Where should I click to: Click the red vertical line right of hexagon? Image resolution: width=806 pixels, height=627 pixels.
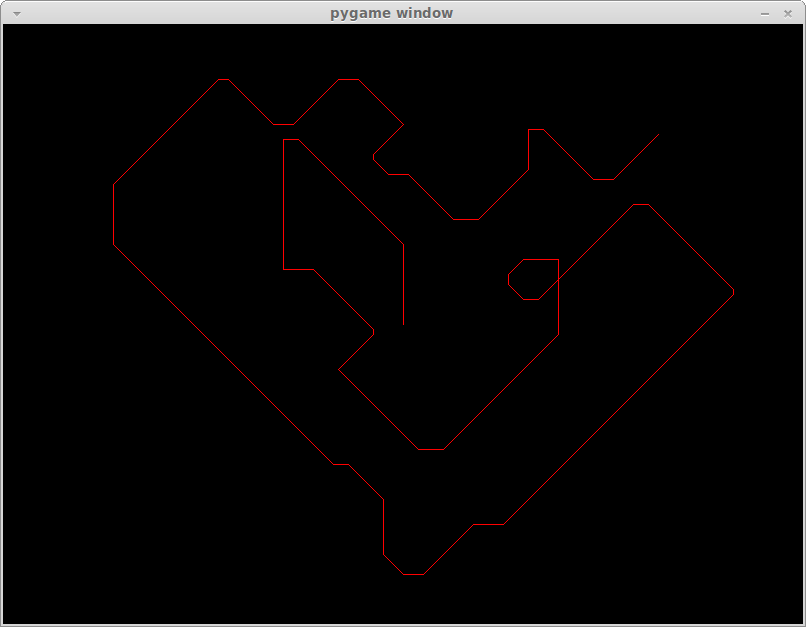point(558,297)
